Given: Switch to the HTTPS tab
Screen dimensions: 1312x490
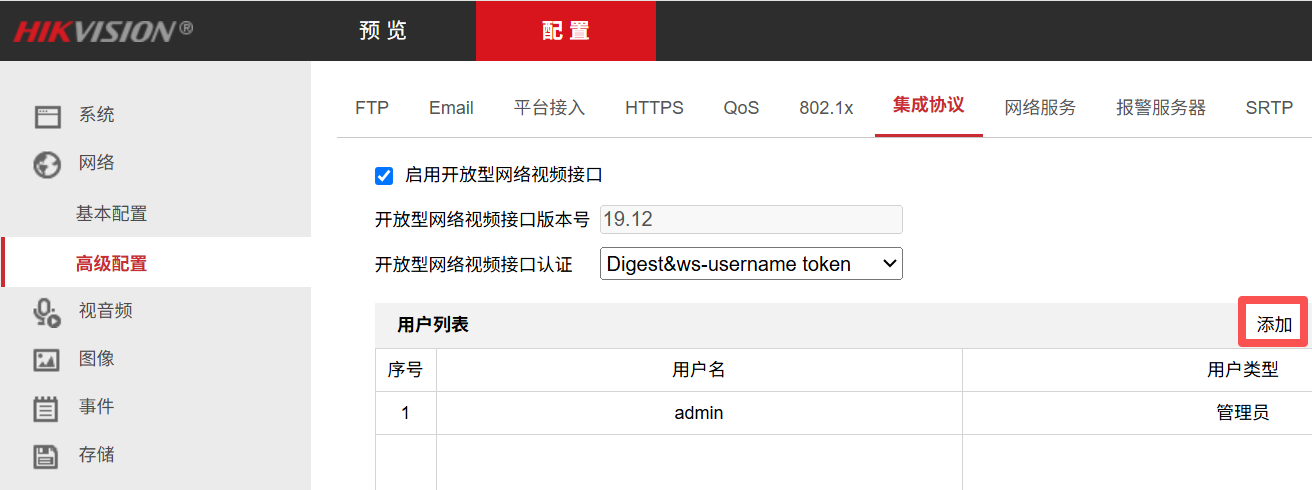Looking at the screenshot, I should 654,108.
